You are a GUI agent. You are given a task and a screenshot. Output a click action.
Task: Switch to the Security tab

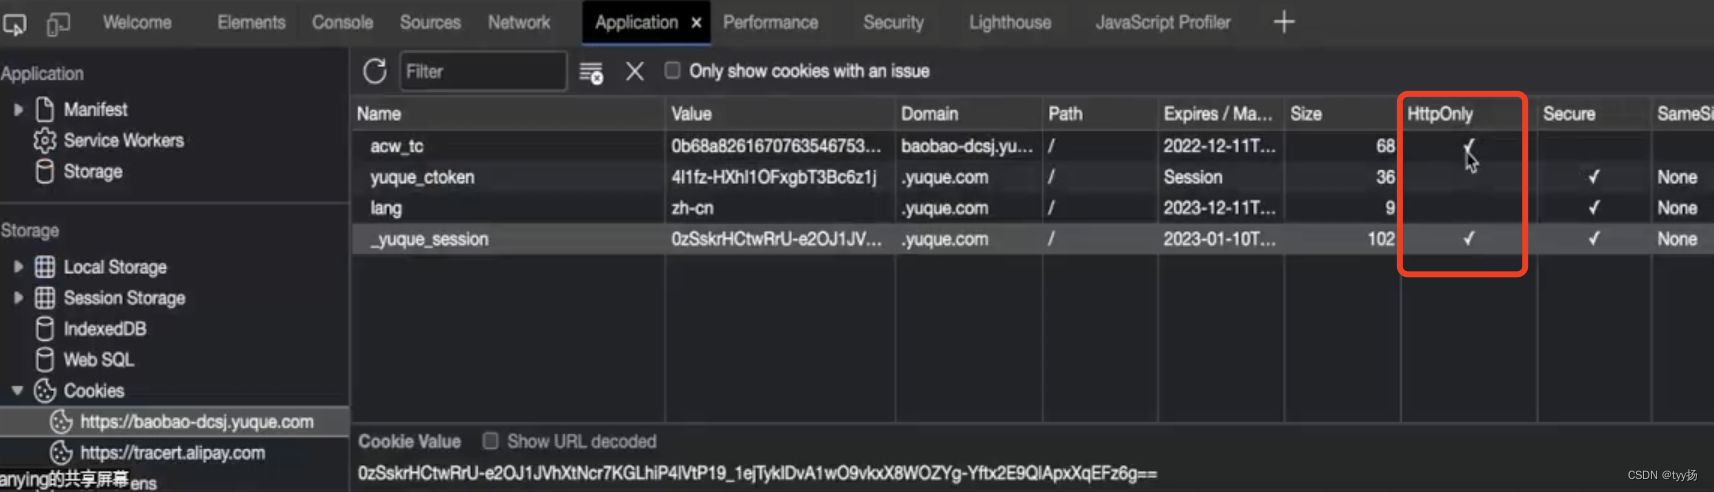(x=893, y=22)
